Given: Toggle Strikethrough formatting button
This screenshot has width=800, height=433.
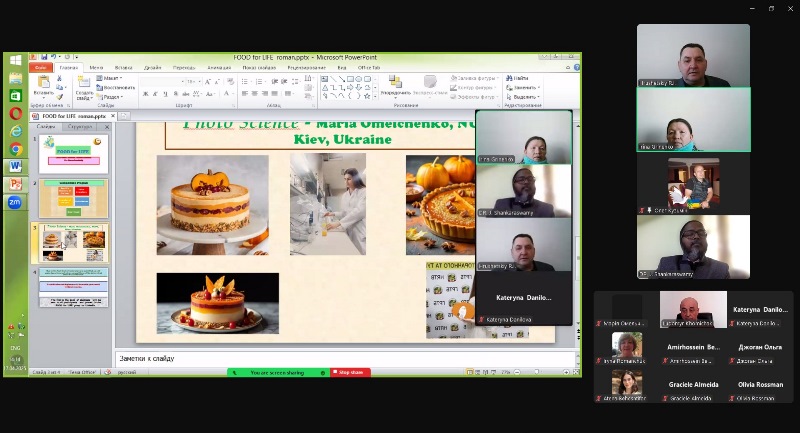Looking at the screenshot, I should (186, 94).
